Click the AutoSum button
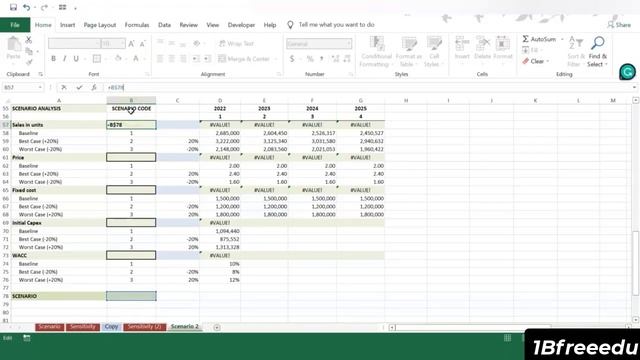Image resolution: width=640 pixels, height=360 pixels. tap(539, 39)
